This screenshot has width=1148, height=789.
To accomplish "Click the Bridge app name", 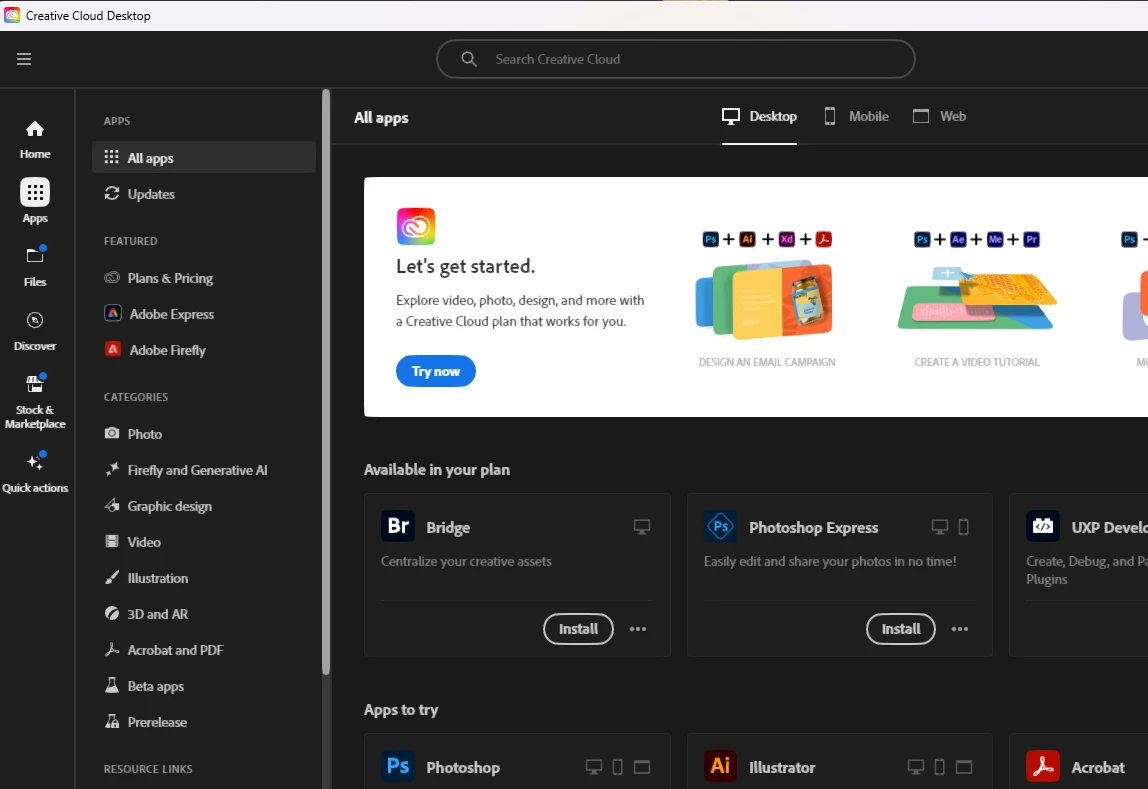I will (448, 528).
